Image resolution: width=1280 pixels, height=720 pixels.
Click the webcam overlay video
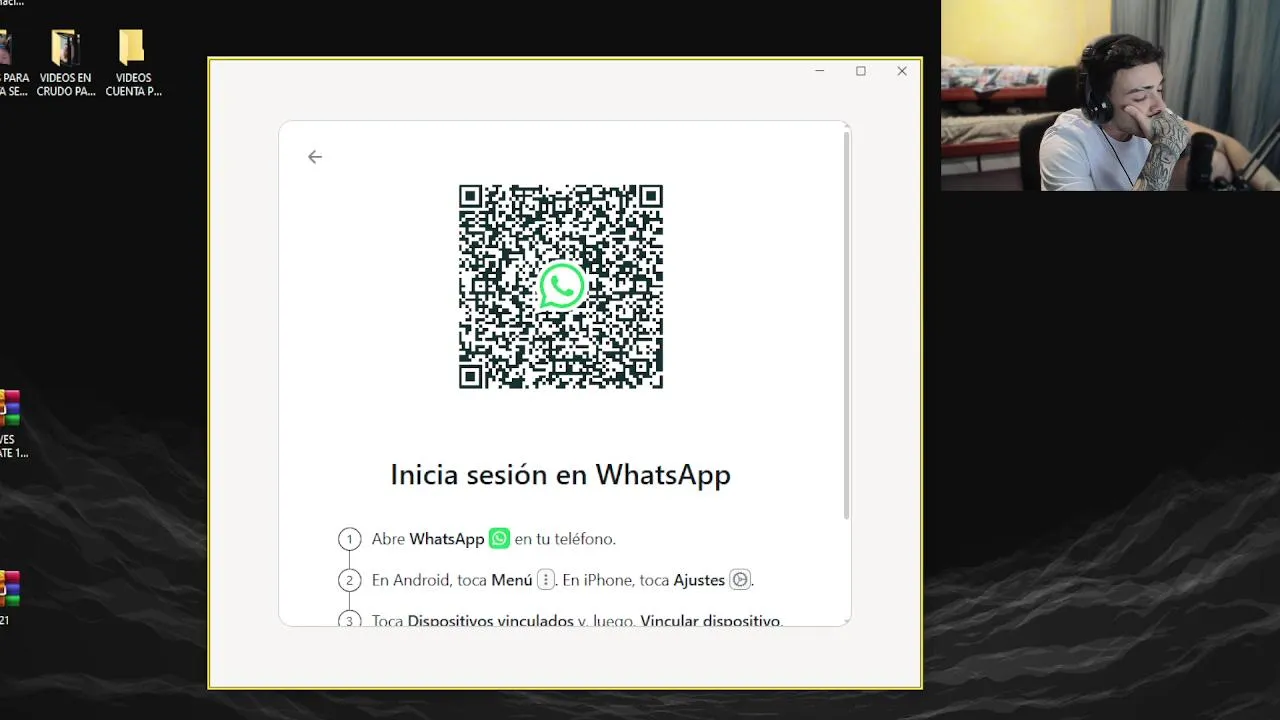coord(1110,95)
